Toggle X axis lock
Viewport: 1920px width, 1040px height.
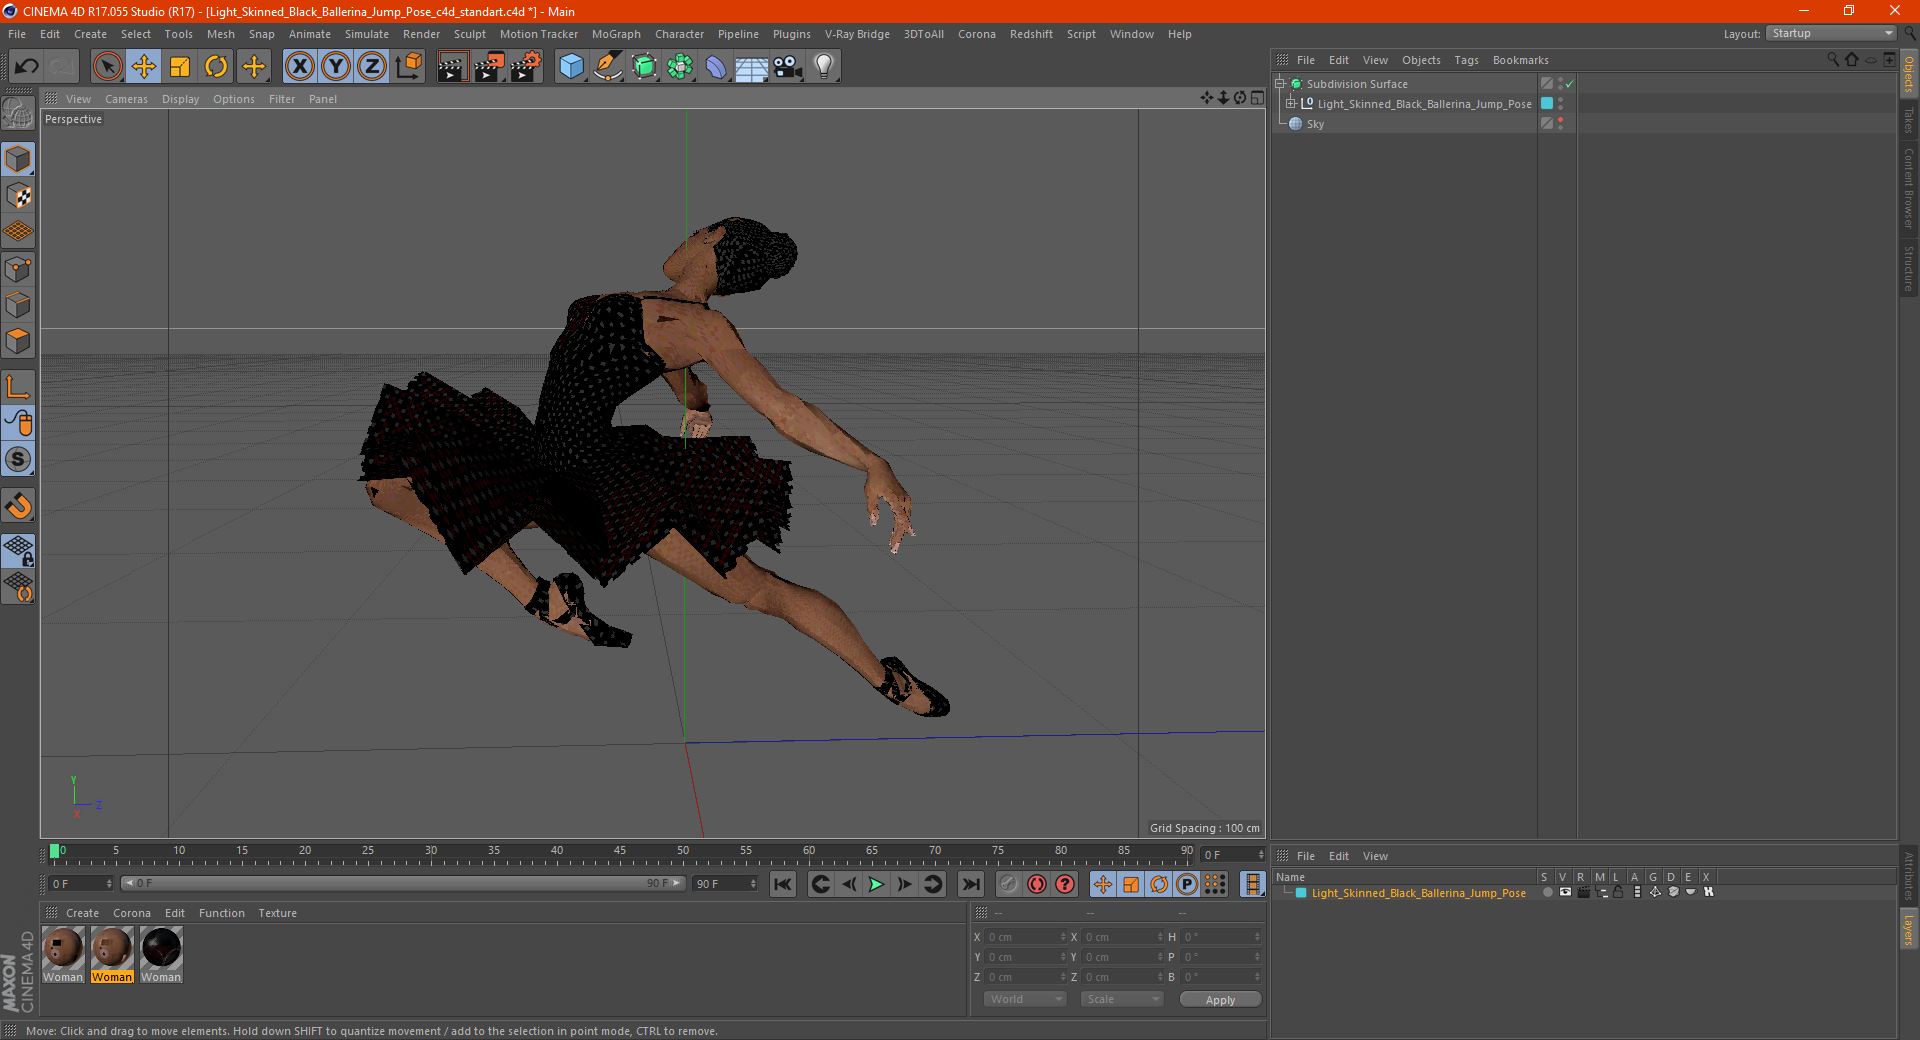(x=299, y=67)
